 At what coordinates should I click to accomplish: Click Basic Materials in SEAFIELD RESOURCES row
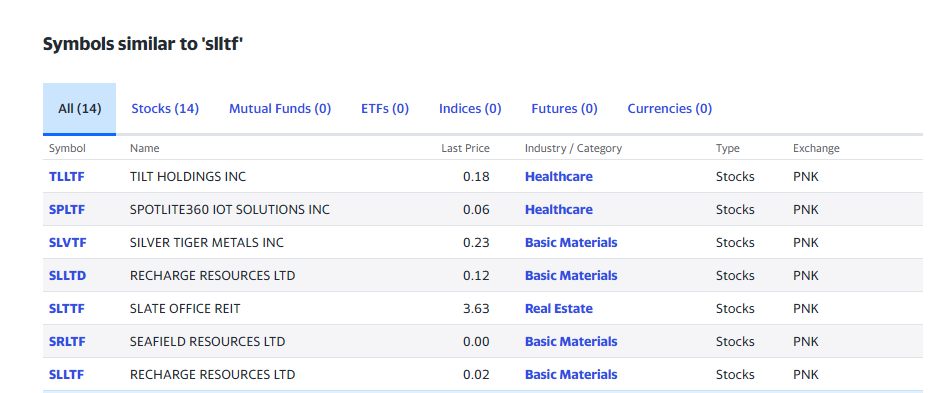coord(571,342)
